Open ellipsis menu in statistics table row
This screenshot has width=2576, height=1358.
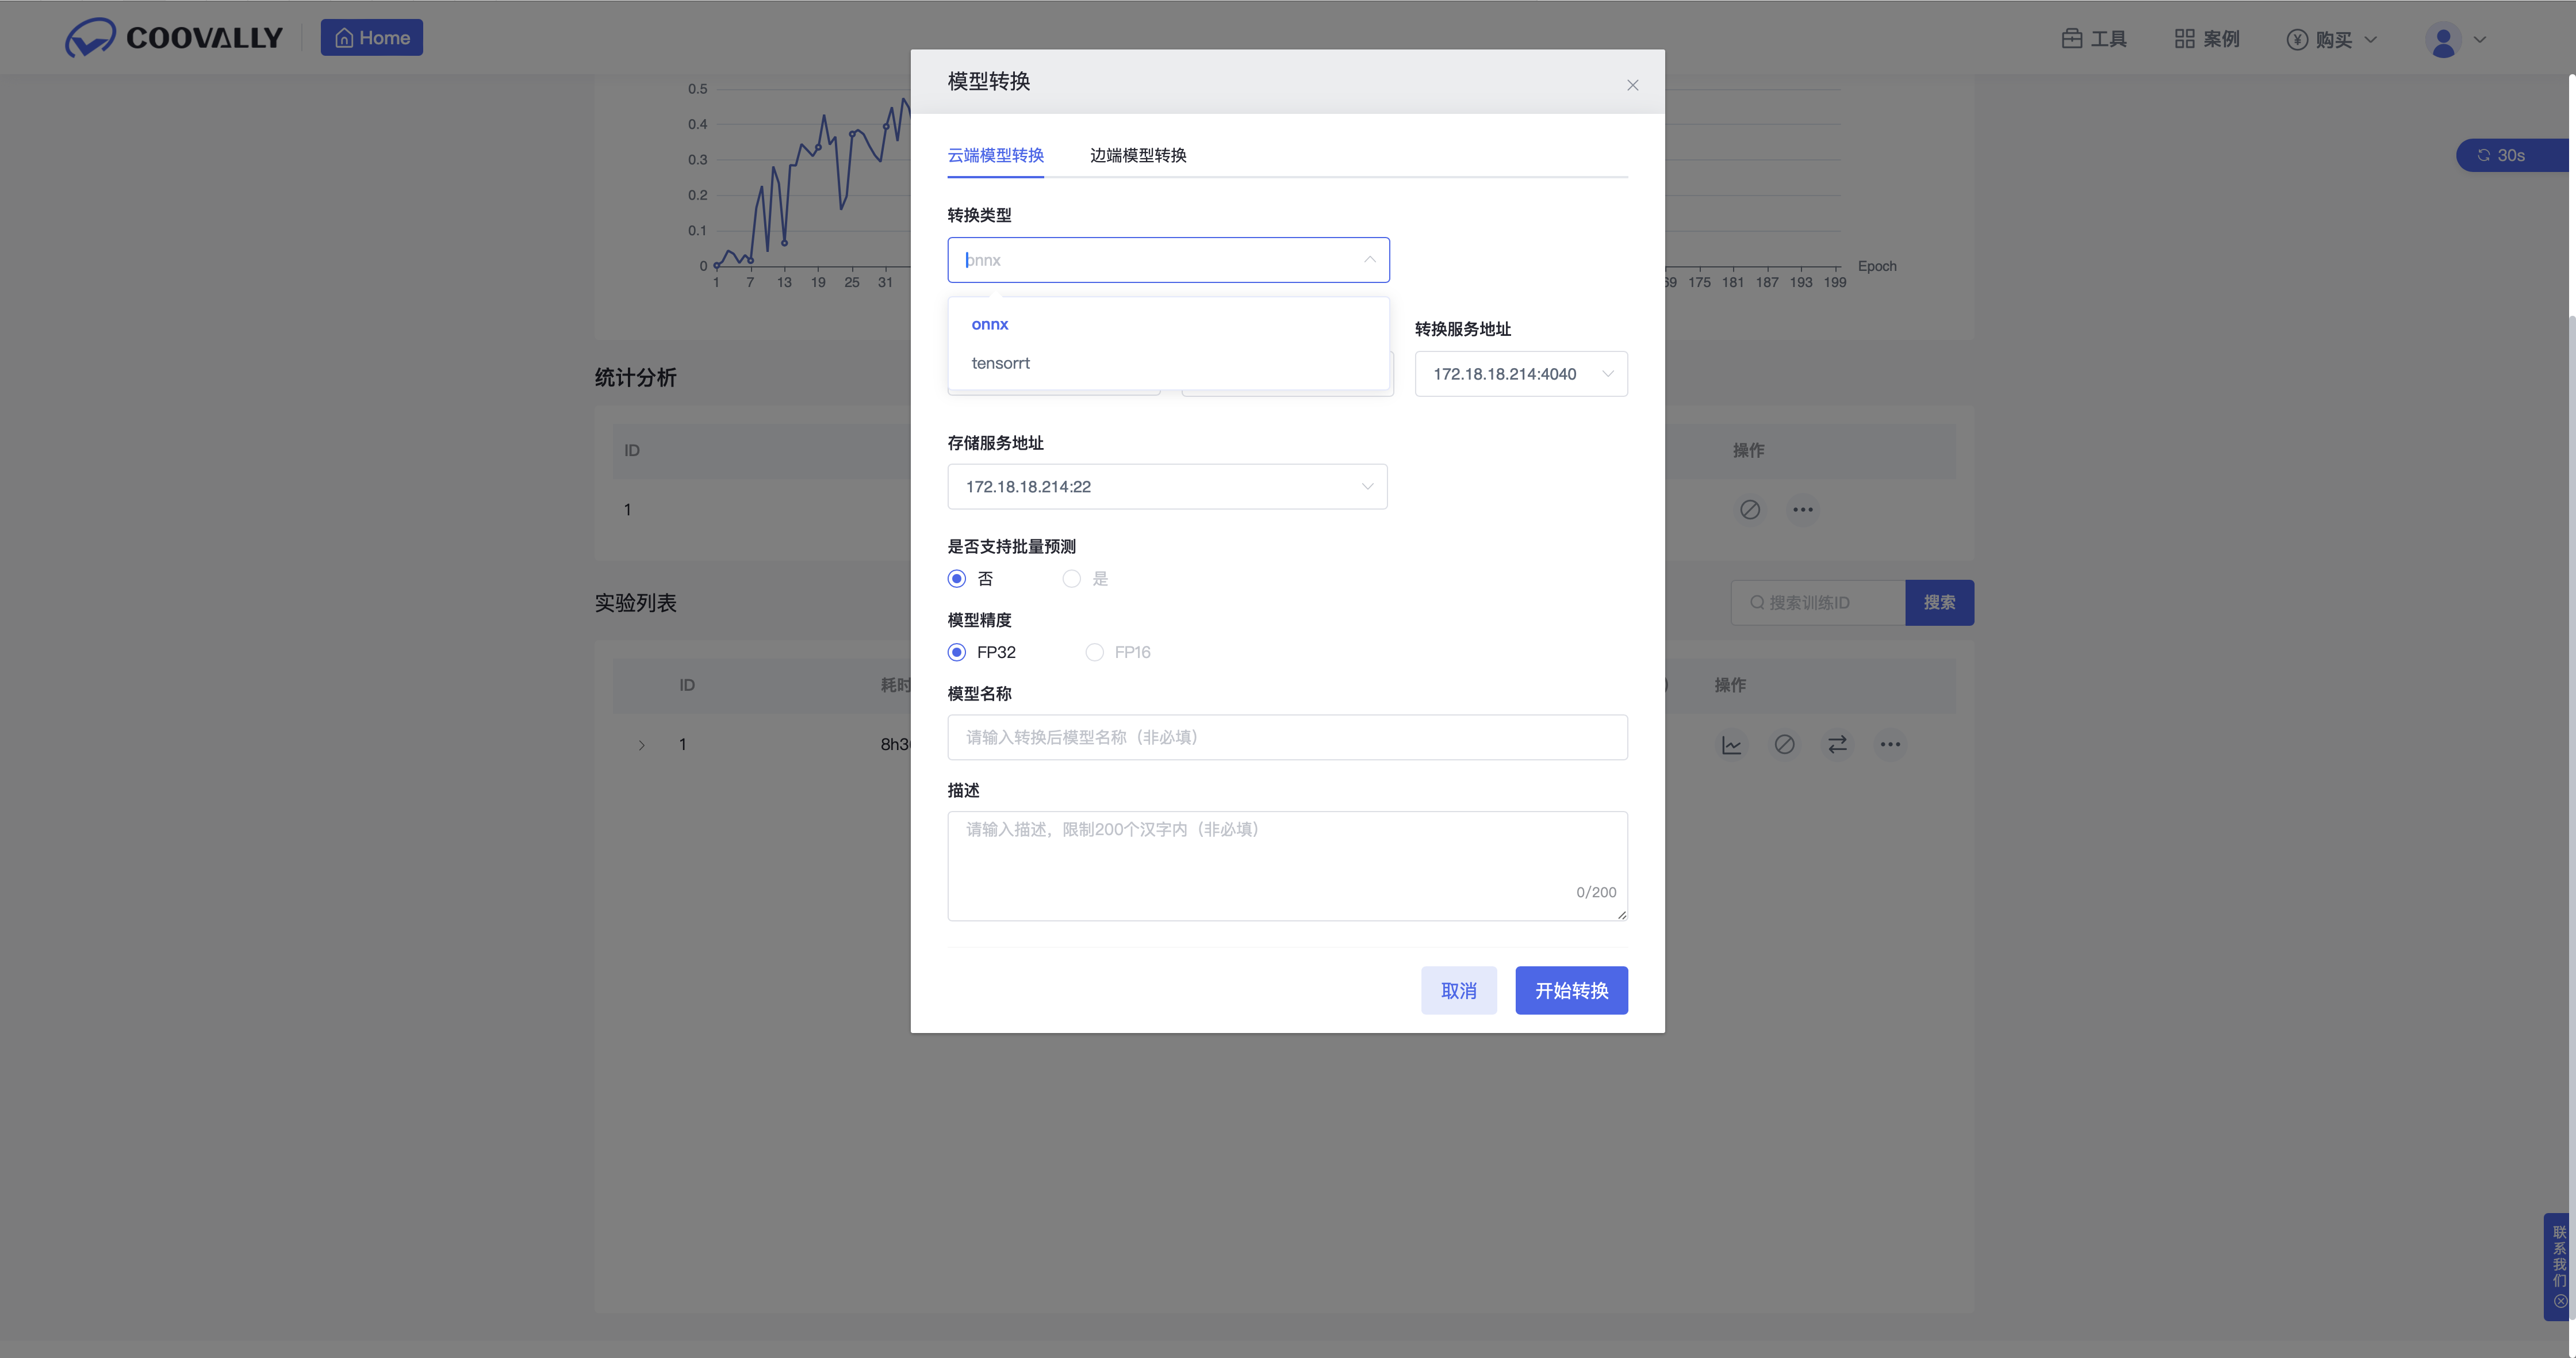pos(1802,510)
